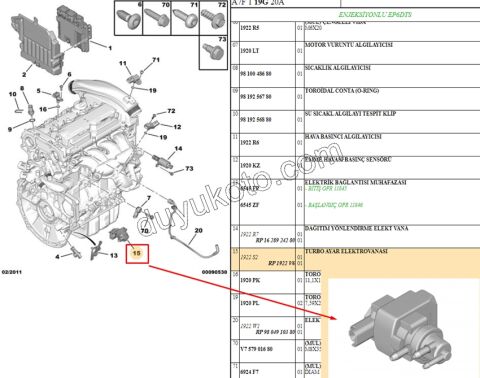Viewport: 480px width, 378px height.
Task: Click MOTOR VURUNTU ALGILAYICISI description
Action: (x=349, y=45)
